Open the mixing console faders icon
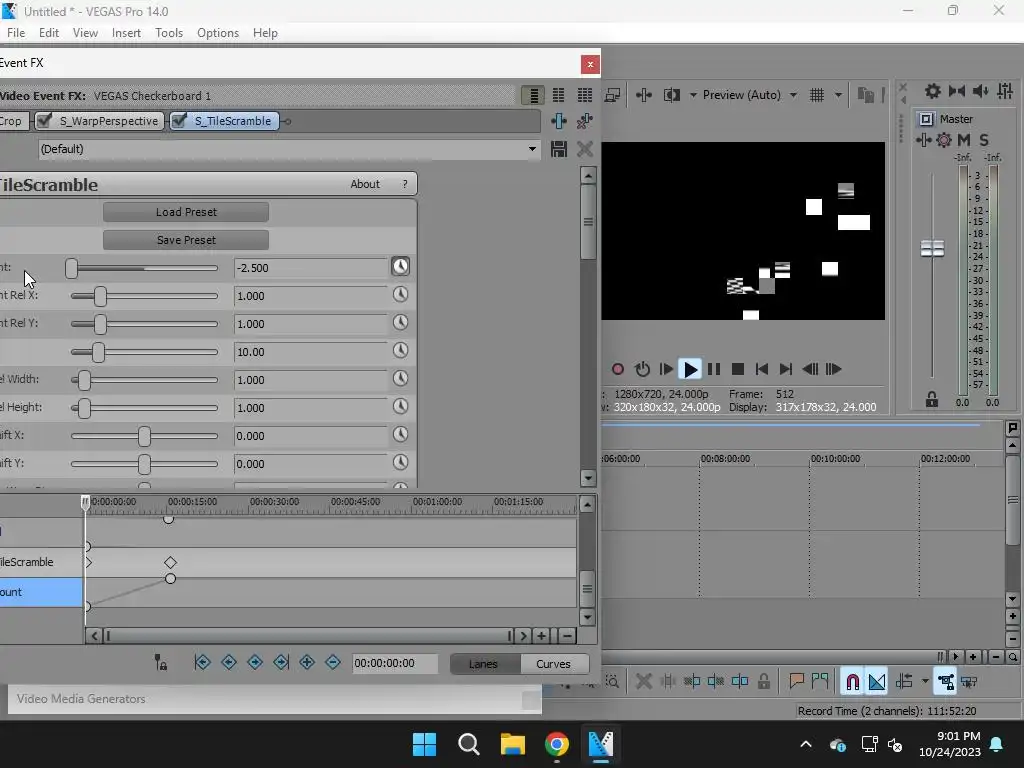Image resolution: width=1024 pixels, height=768 pixels. [1005, 91]
